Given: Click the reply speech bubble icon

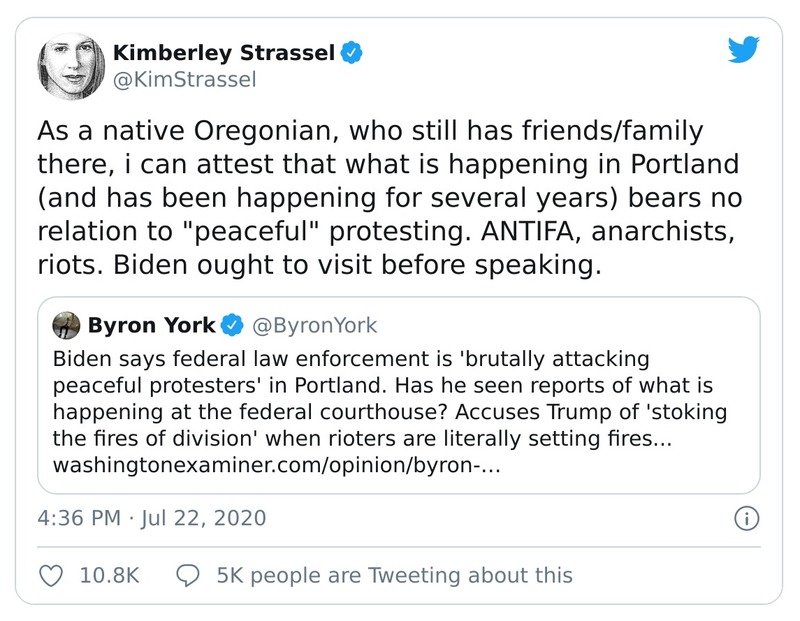Looking at the screenshot, I should click(188, 575).
